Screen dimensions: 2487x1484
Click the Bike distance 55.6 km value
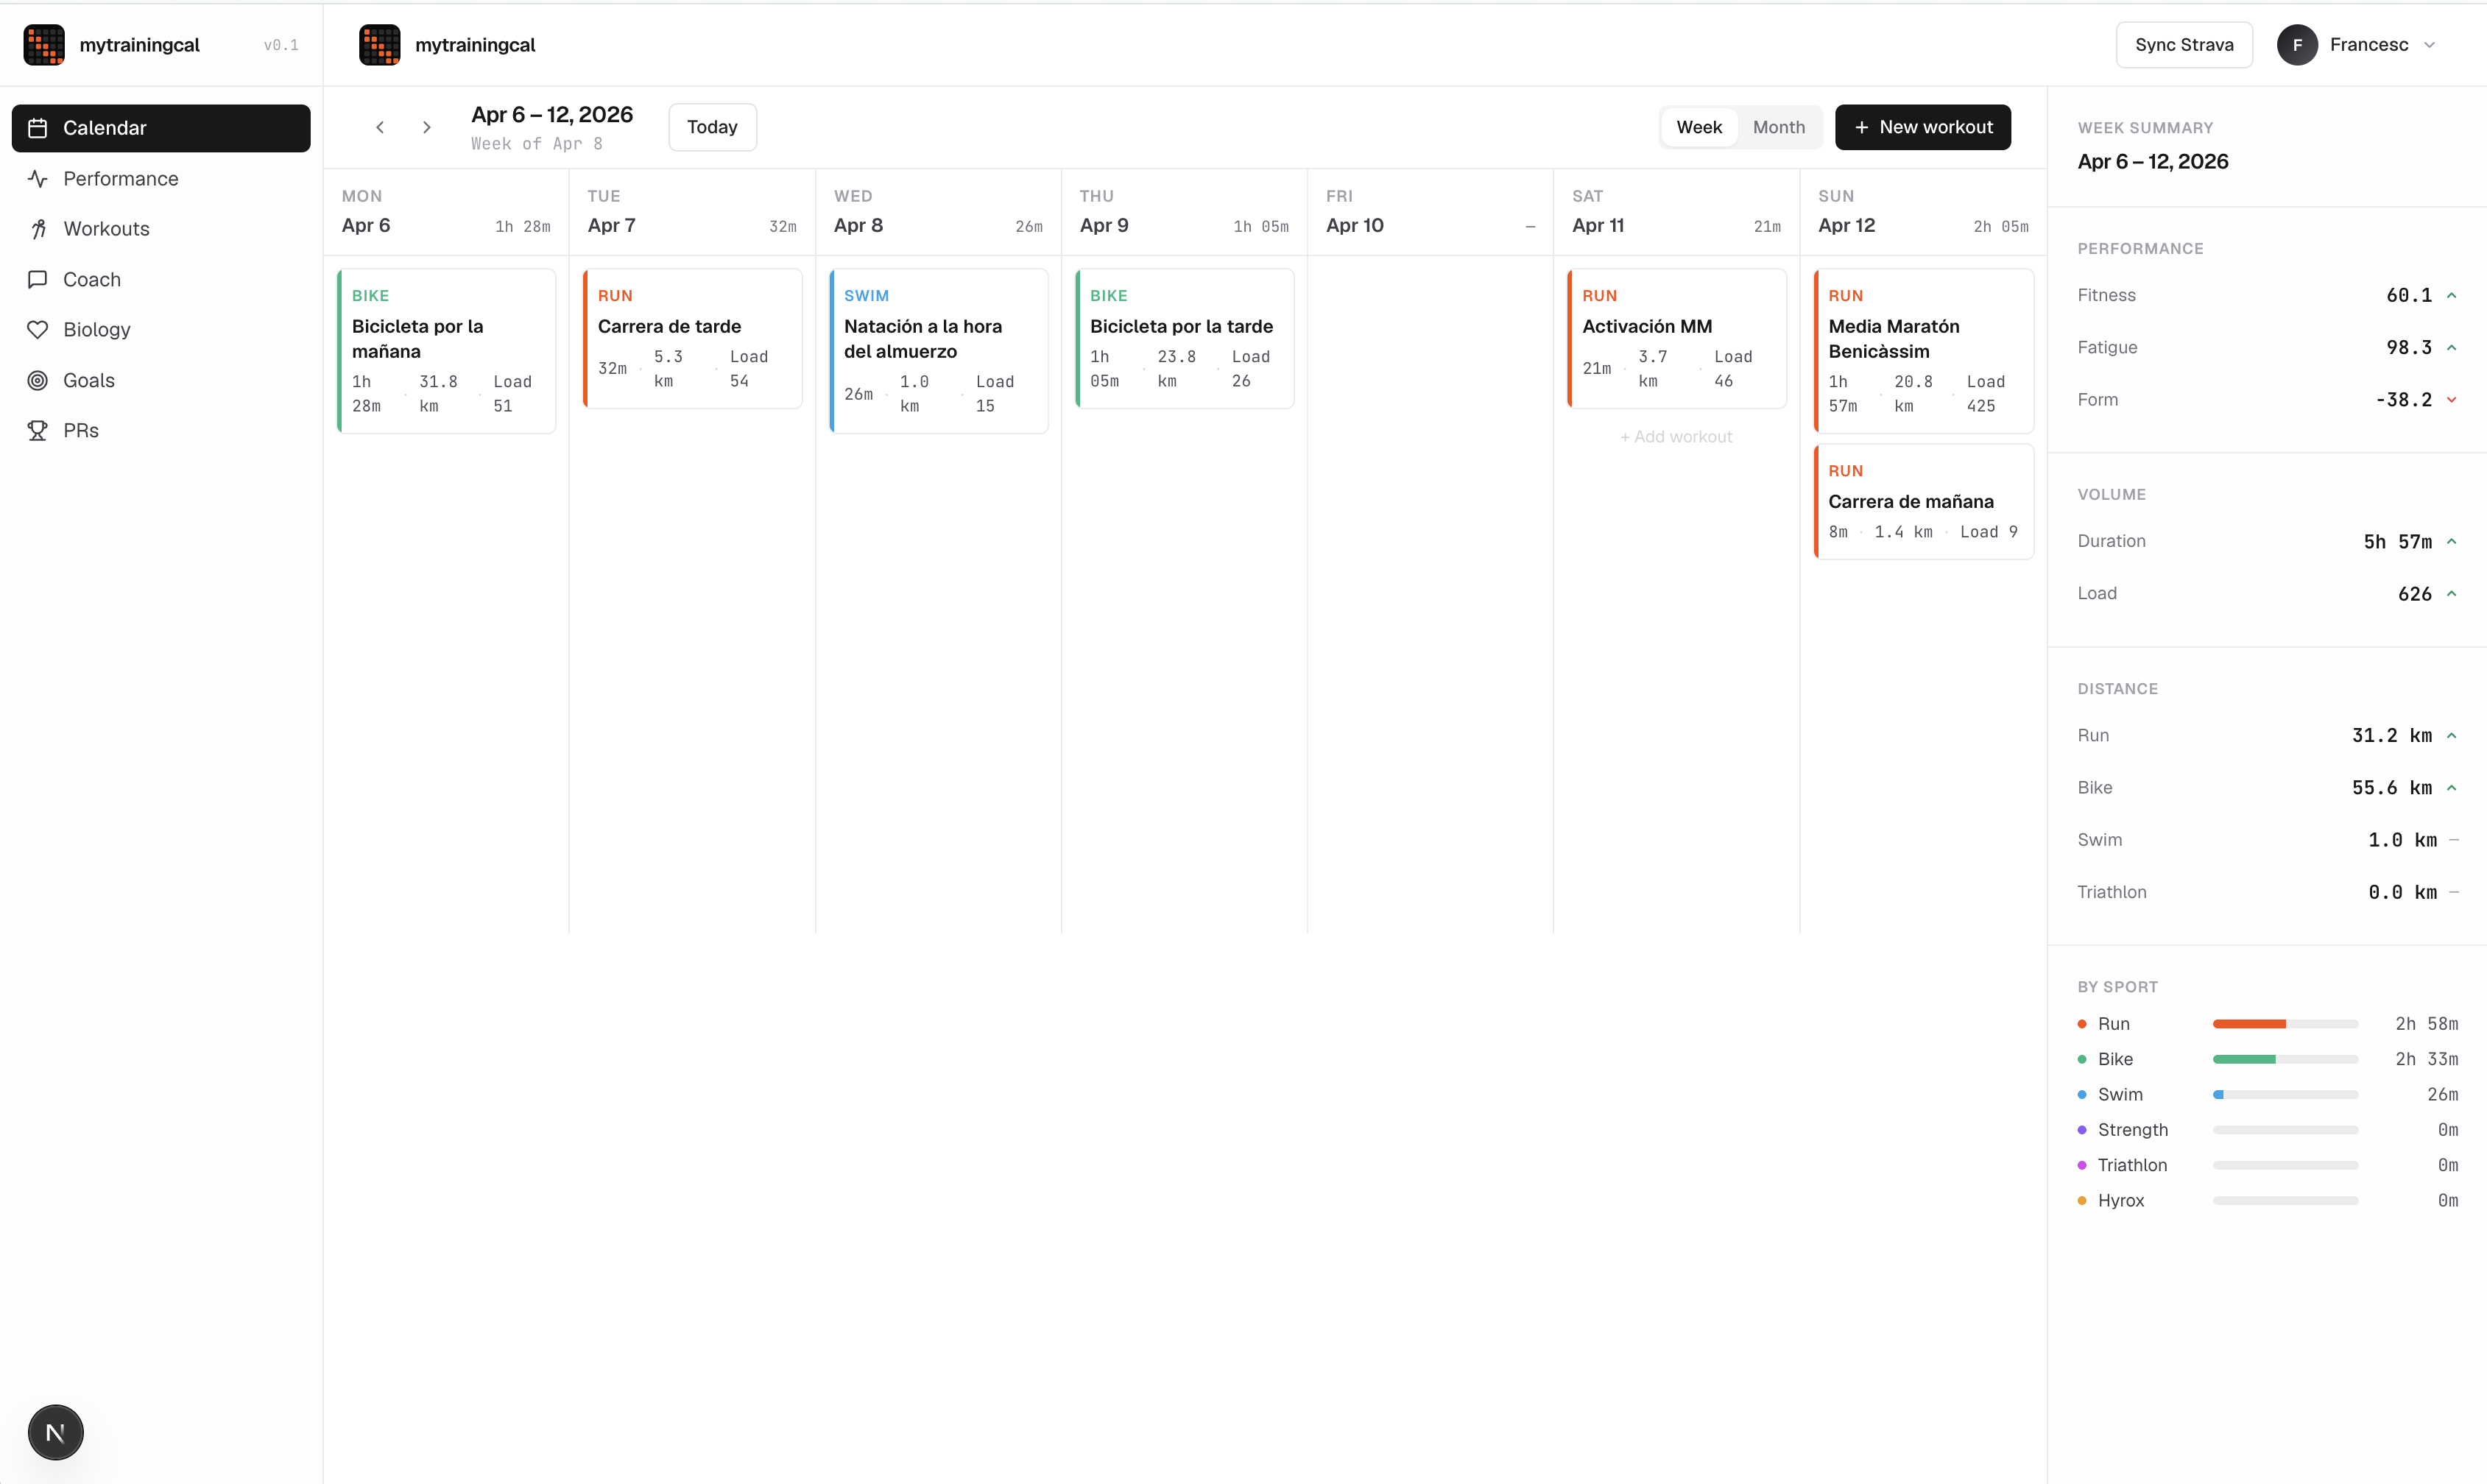(2392, 788)
